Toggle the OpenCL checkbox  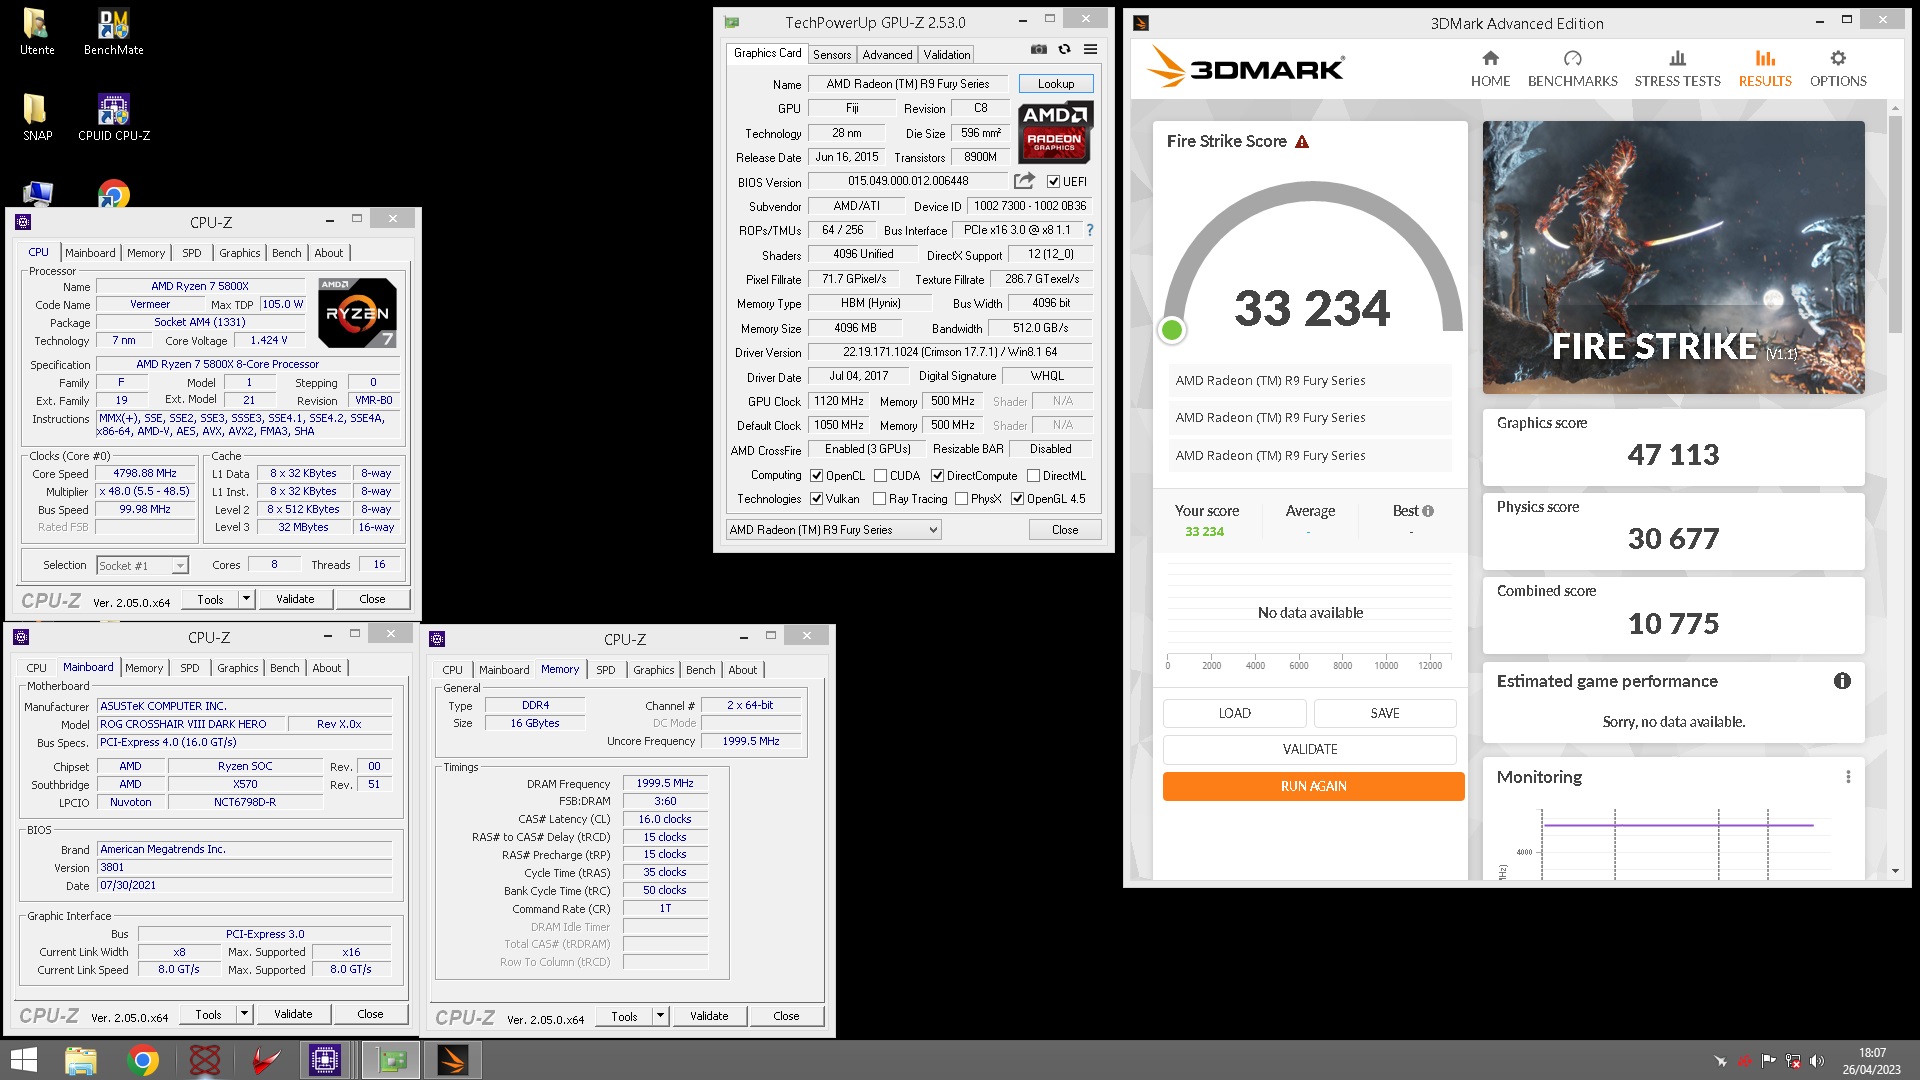(x=817, y=476)
